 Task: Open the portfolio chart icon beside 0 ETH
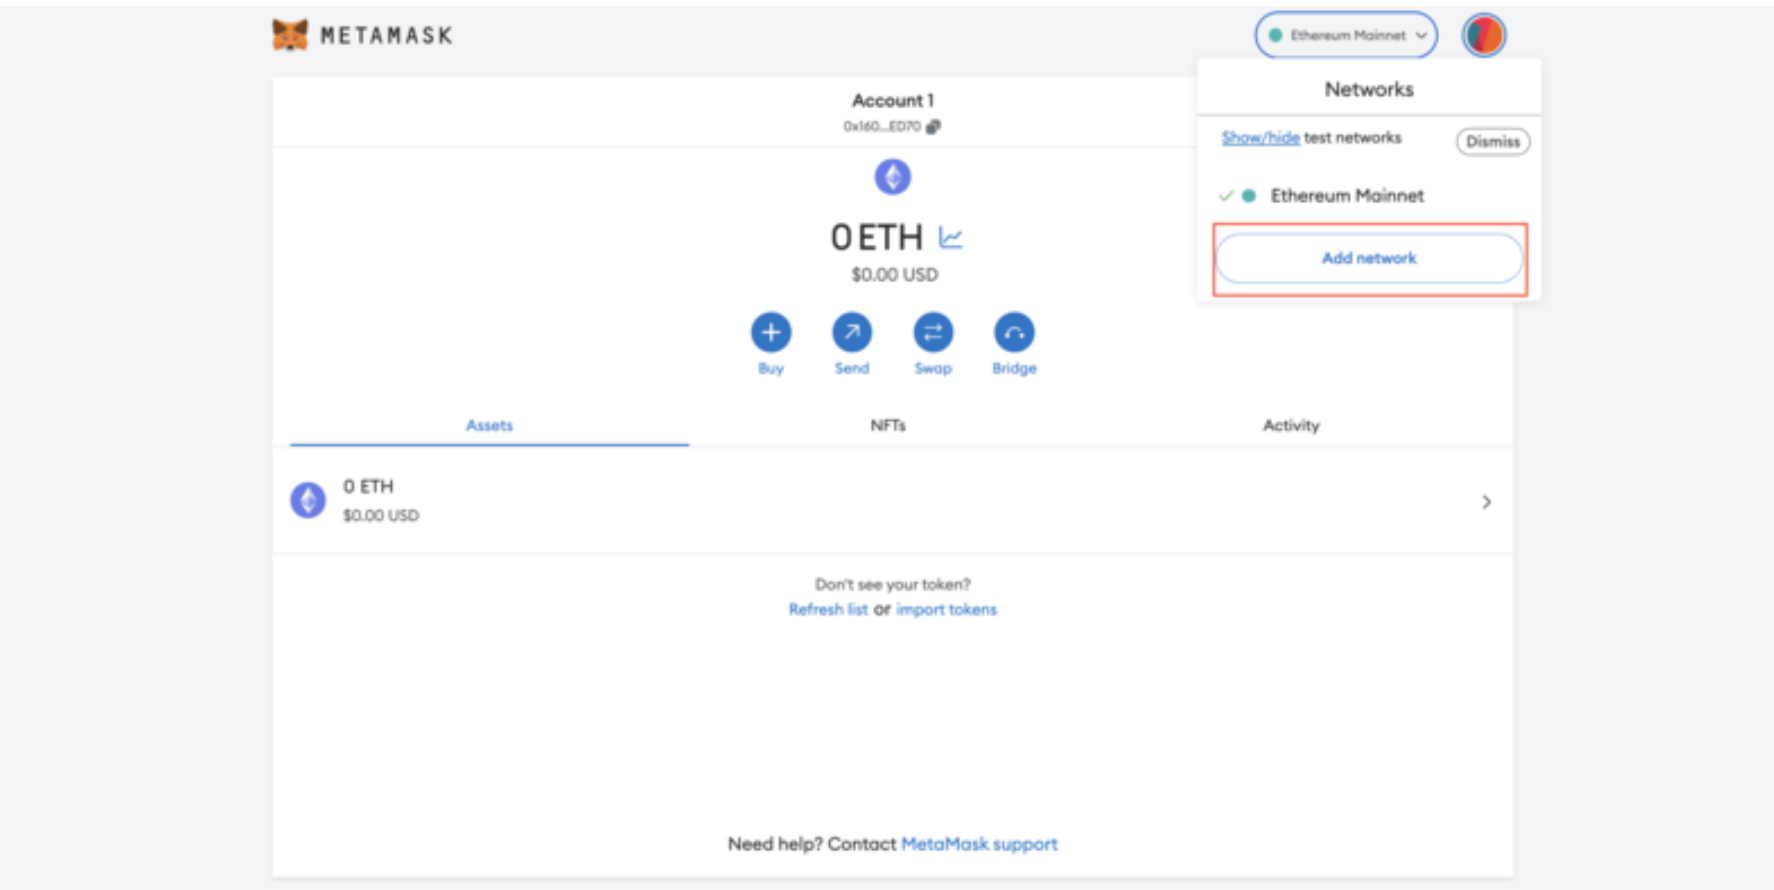coord(950,238)
